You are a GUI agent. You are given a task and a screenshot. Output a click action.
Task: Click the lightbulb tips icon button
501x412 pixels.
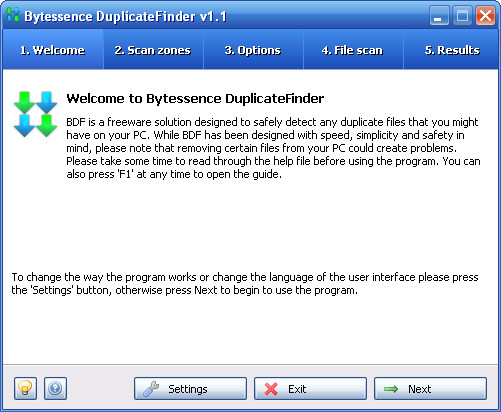click(25, 388)
